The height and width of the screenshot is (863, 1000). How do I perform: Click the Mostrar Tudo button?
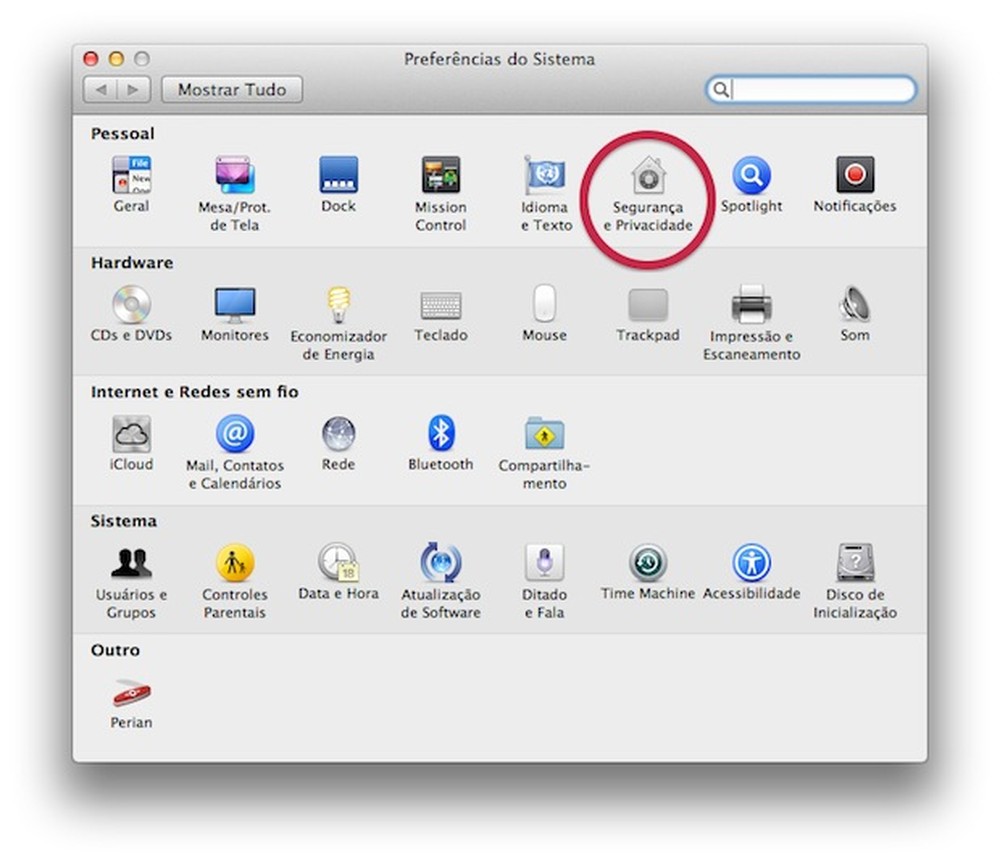231,89
